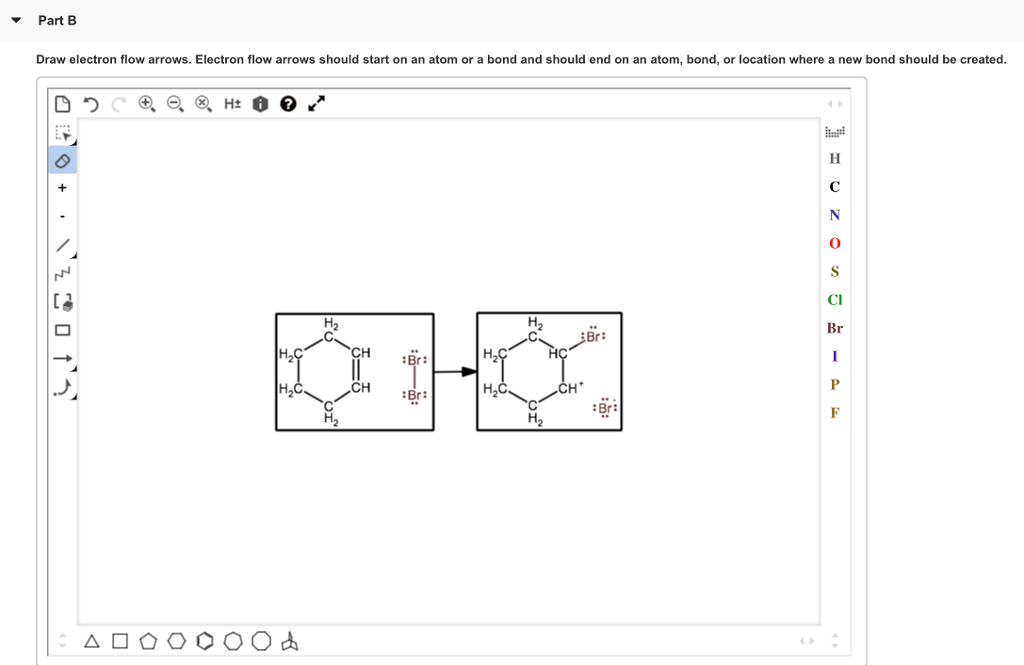Select the straight reaction arrow tool
The image size is (1024, 665).
coord(62,356)
